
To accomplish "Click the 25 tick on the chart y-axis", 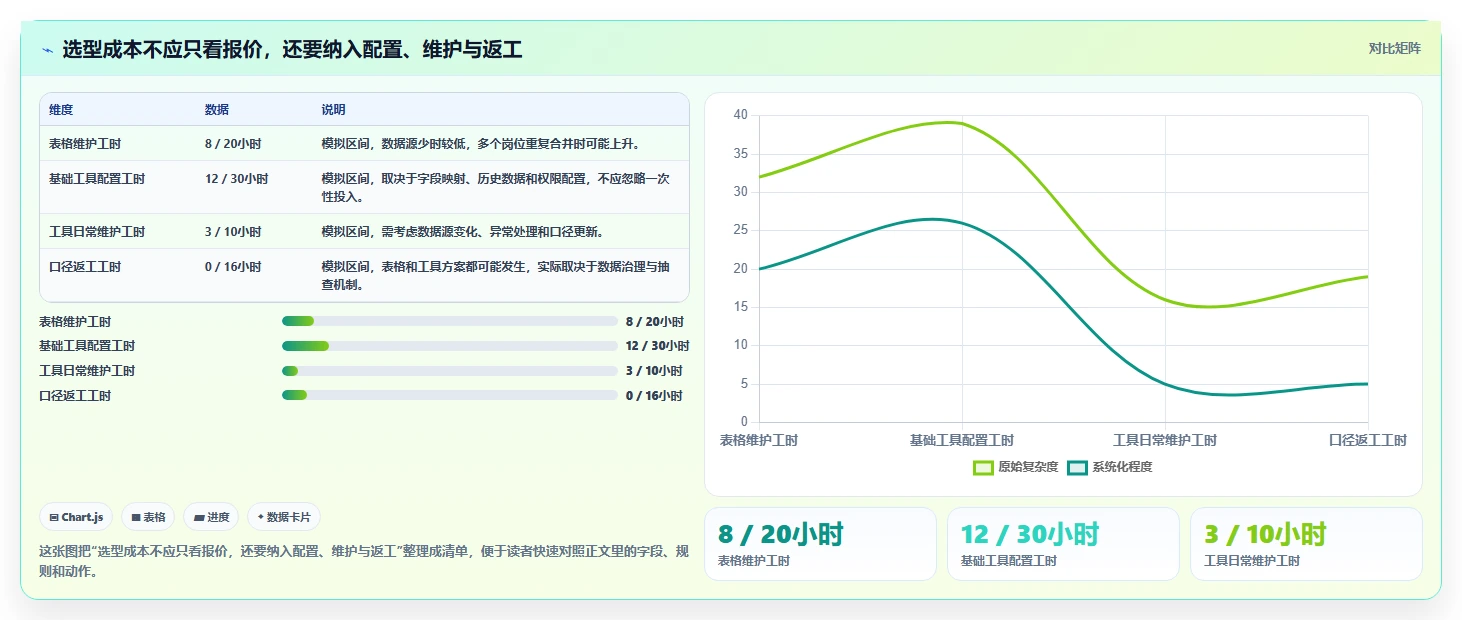I will coord(740,230).
